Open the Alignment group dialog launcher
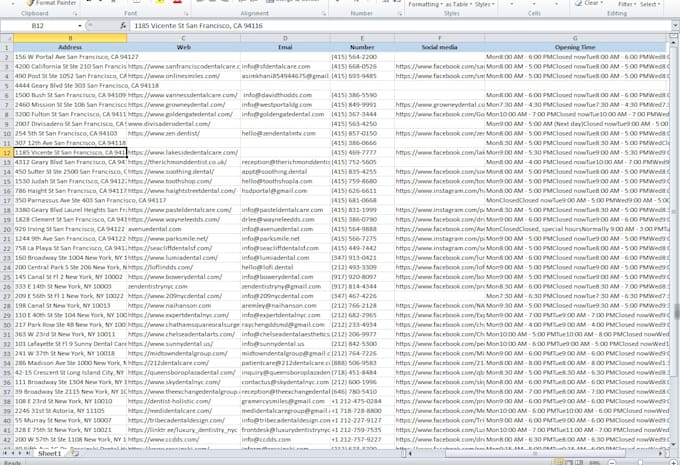Screen dimensions: 680x465 [324, 14]
